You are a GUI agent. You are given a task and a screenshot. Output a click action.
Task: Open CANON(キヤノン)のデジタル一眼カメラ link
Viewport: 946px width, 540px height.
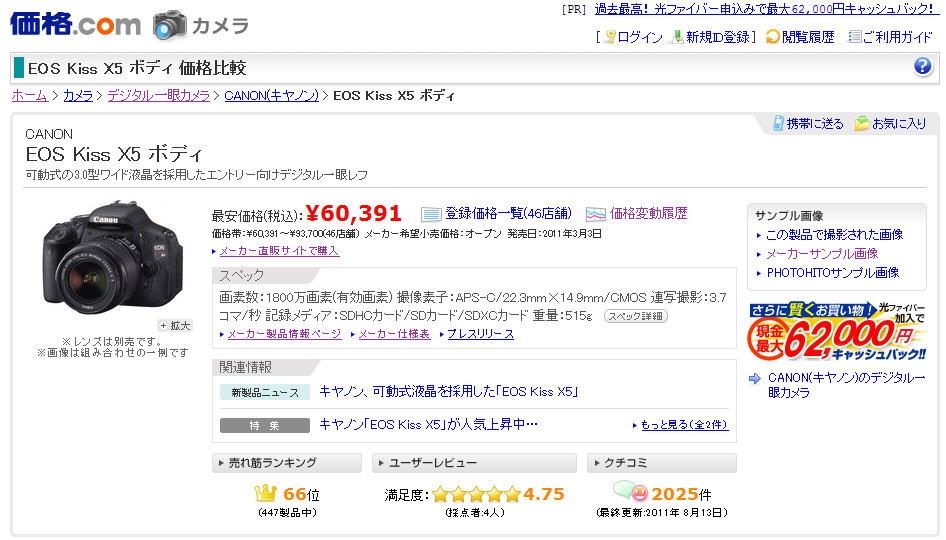point(846,385)
